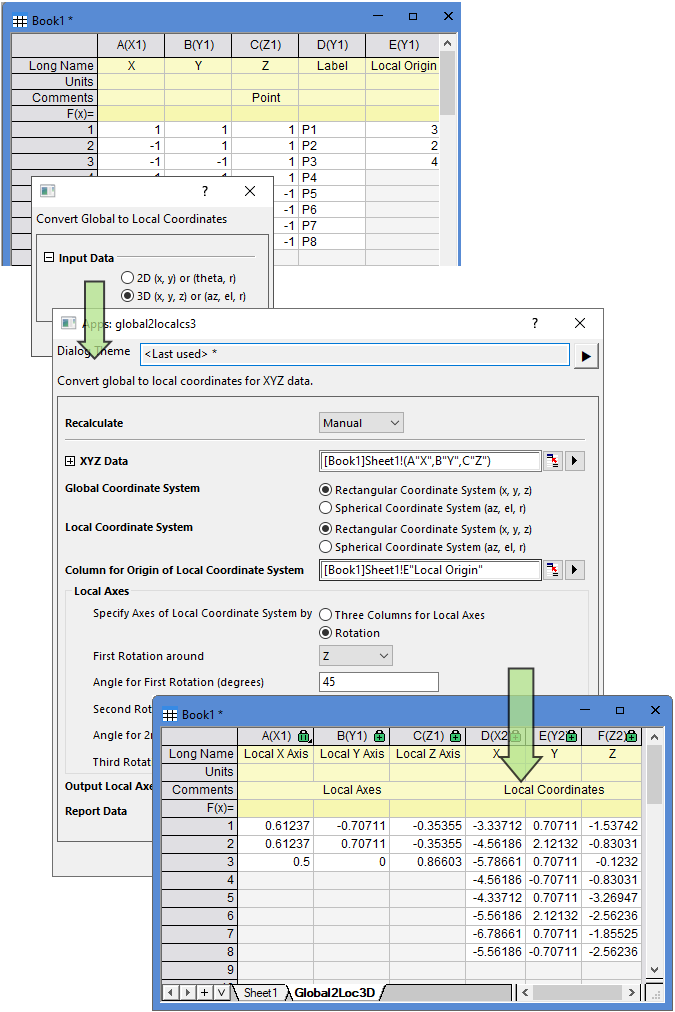
Task: Click the add new sheet plus button
Action: pos(203,992)
